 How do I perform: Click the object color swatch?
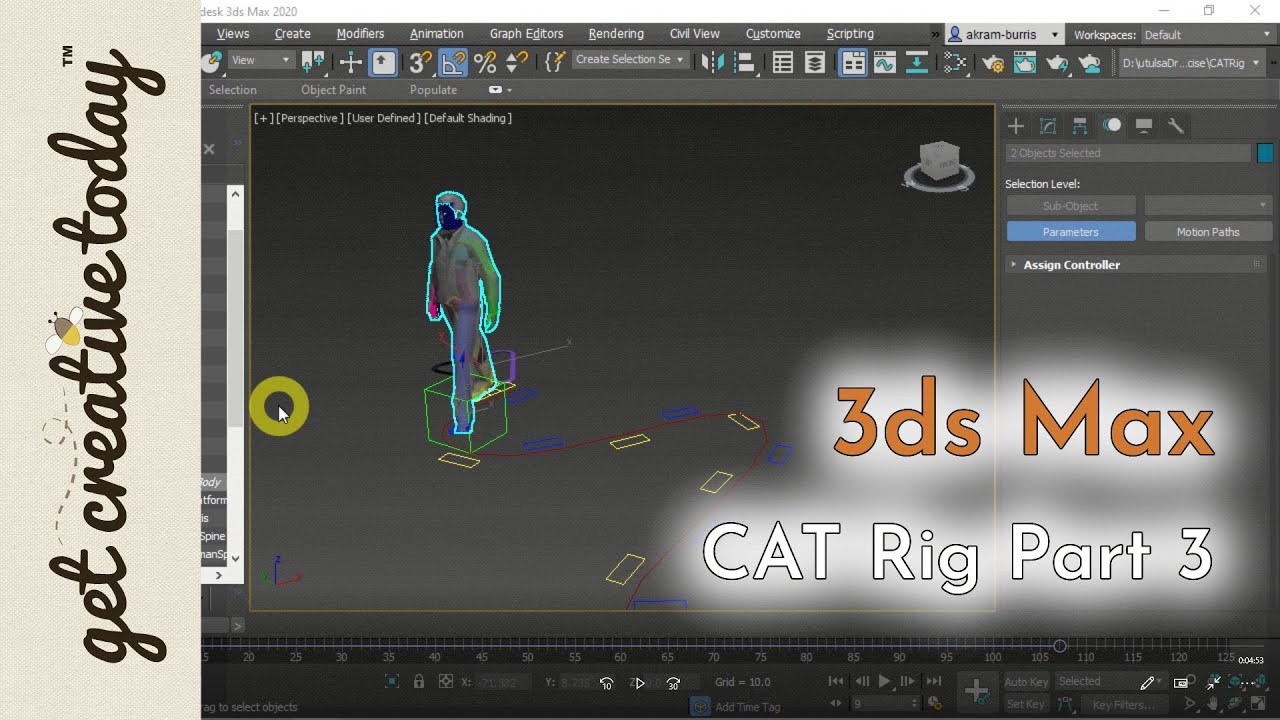tap(1265, 153)
